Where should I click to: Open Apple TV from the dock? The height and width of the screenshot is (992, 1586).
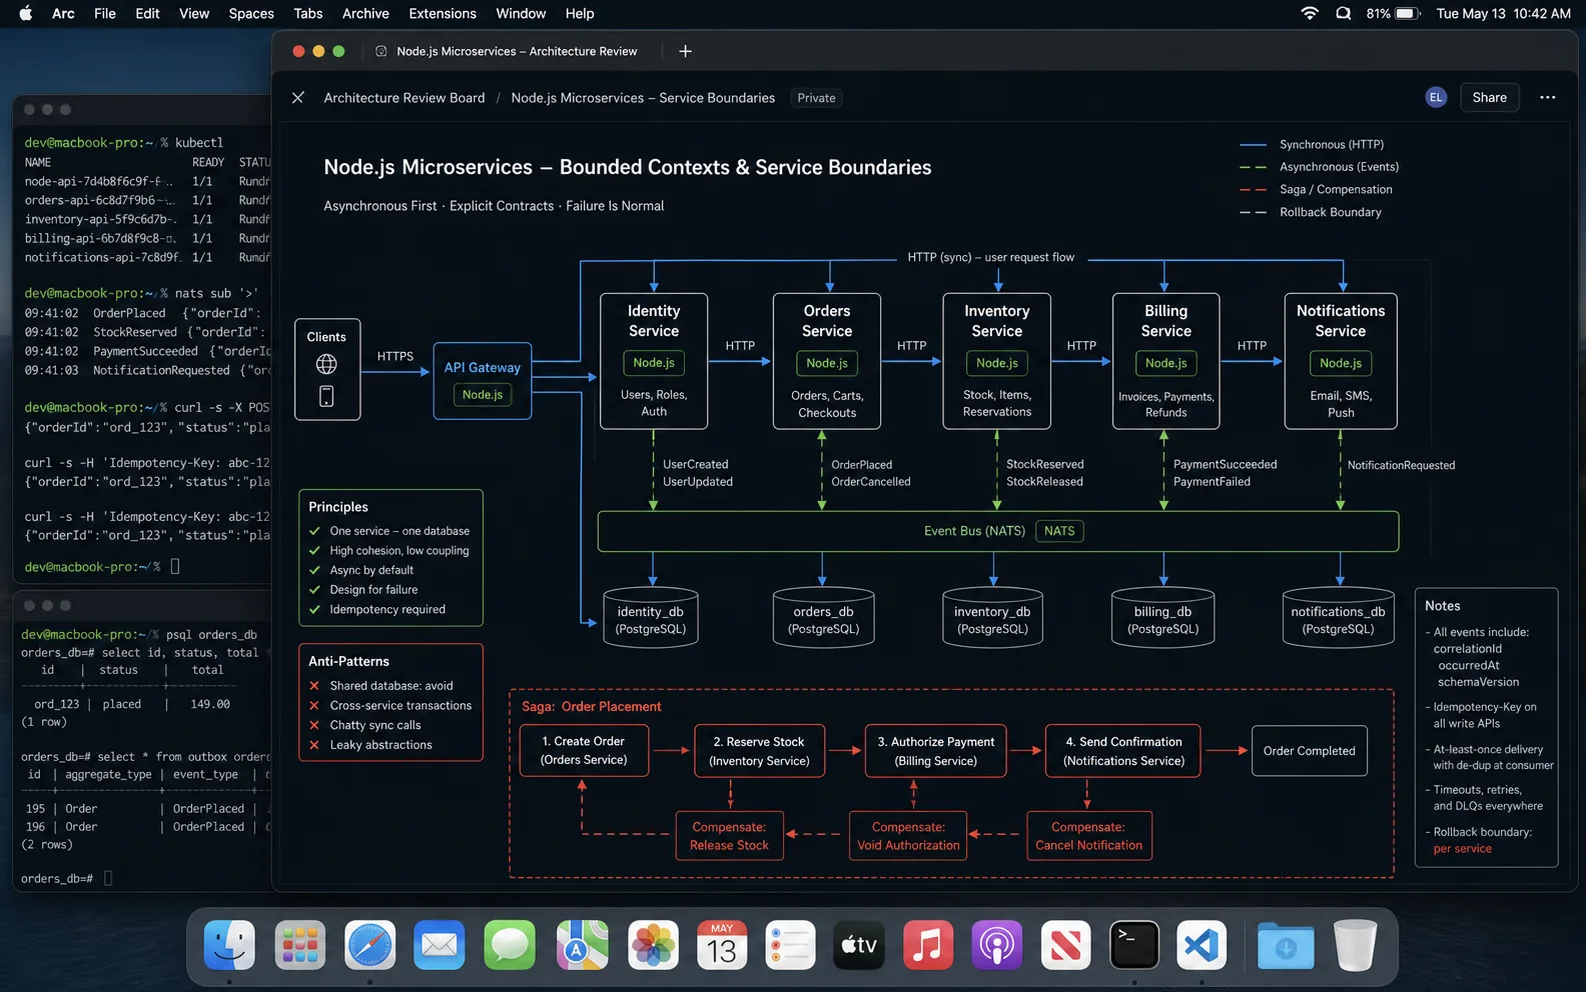click(859, 945)
